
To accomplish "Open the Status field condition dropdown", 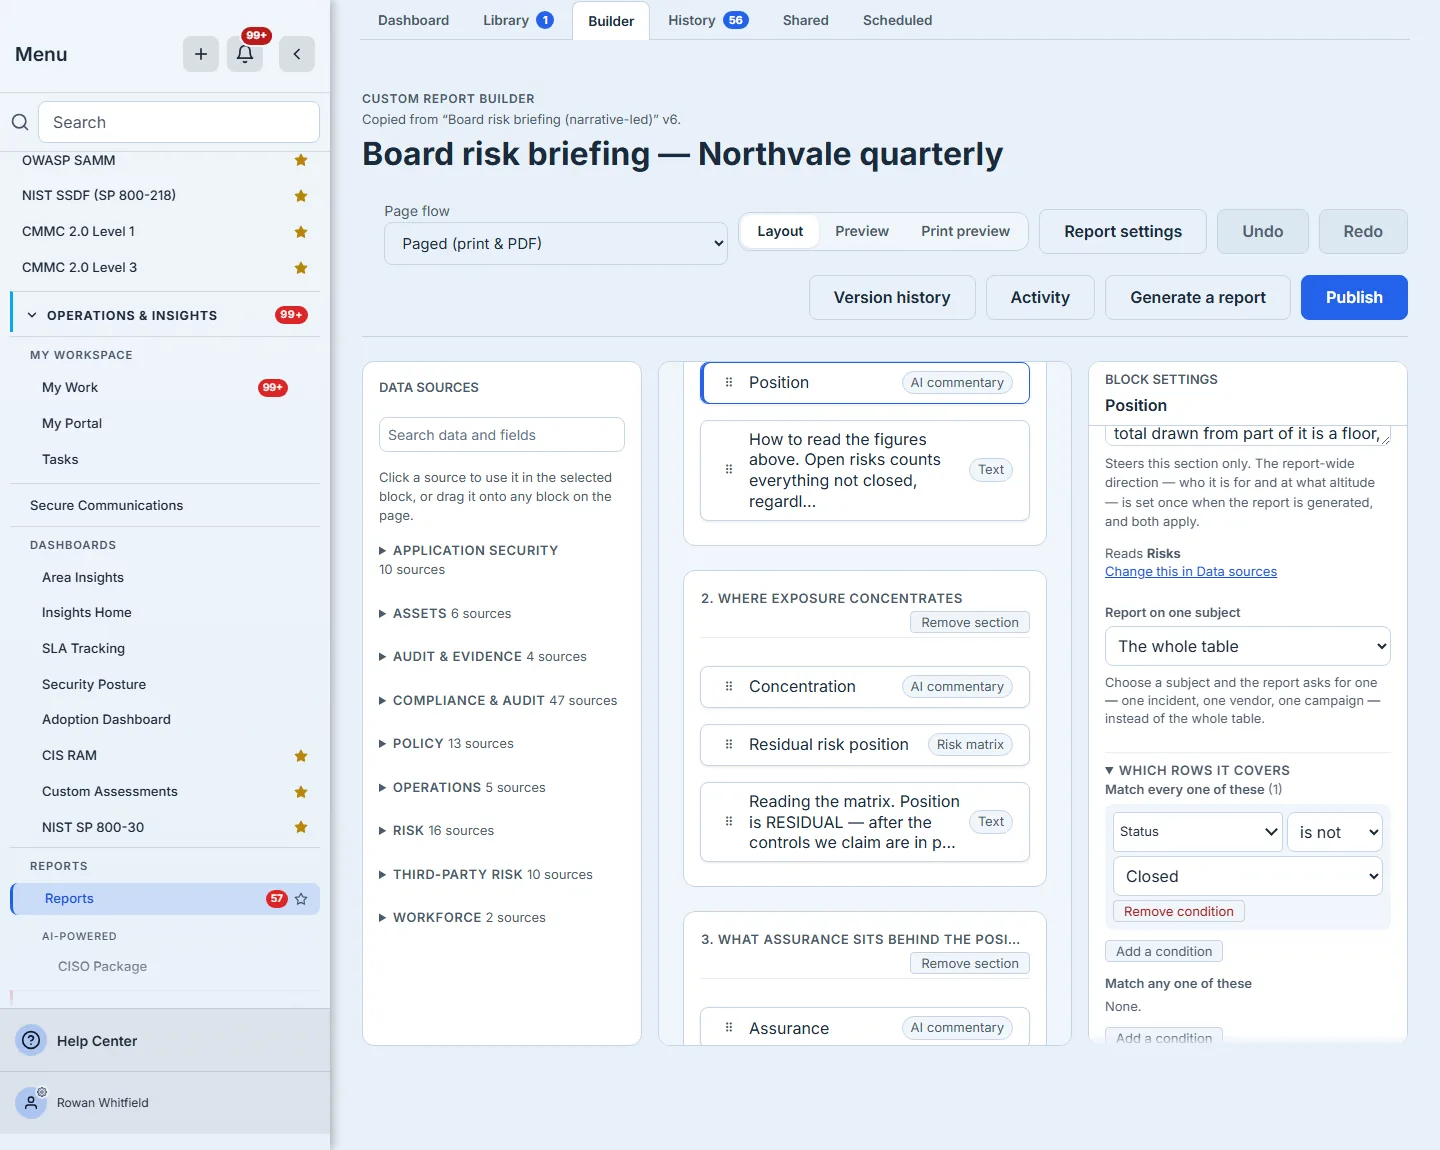I will [1198, 832].
